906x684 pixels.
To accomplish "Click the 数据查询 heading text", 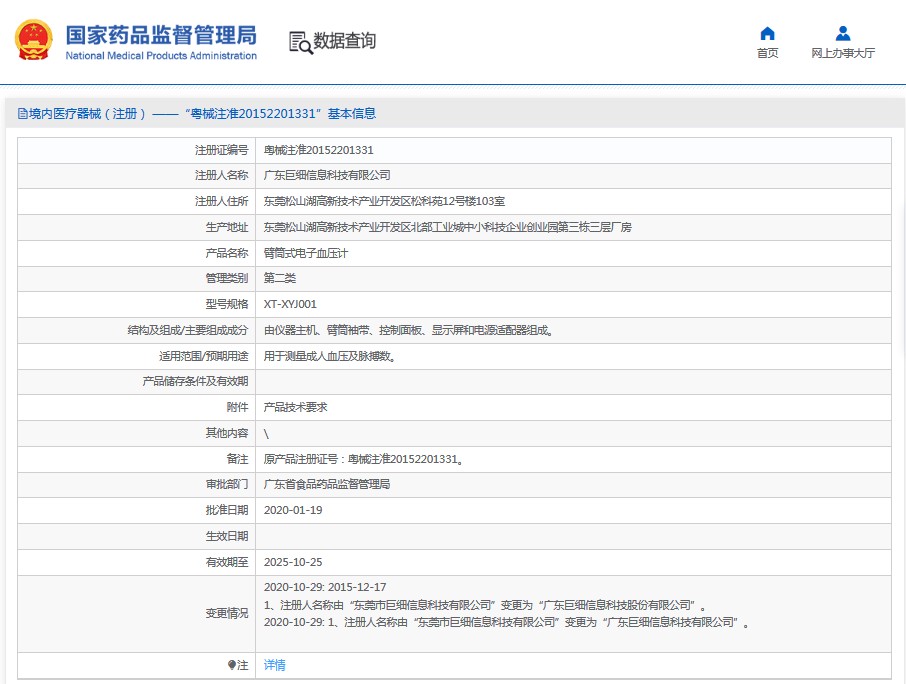I will [x=345, y=41].
